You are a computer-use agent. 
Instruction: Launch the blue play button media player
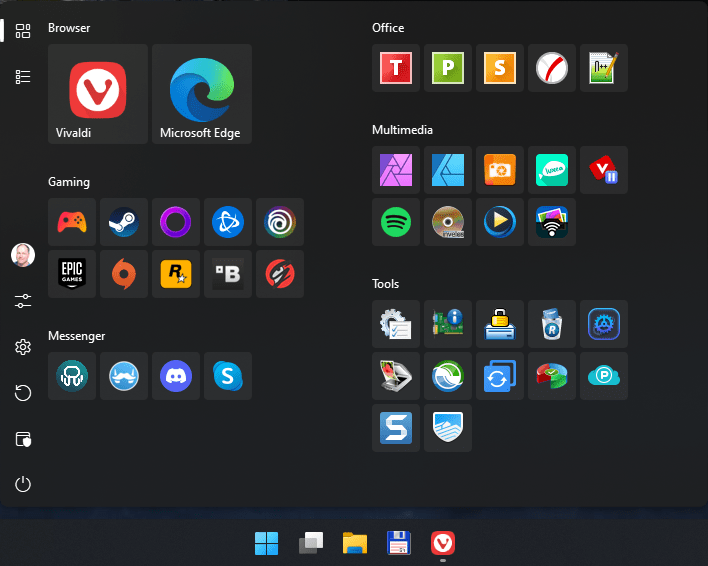click(x=499, y=222)
